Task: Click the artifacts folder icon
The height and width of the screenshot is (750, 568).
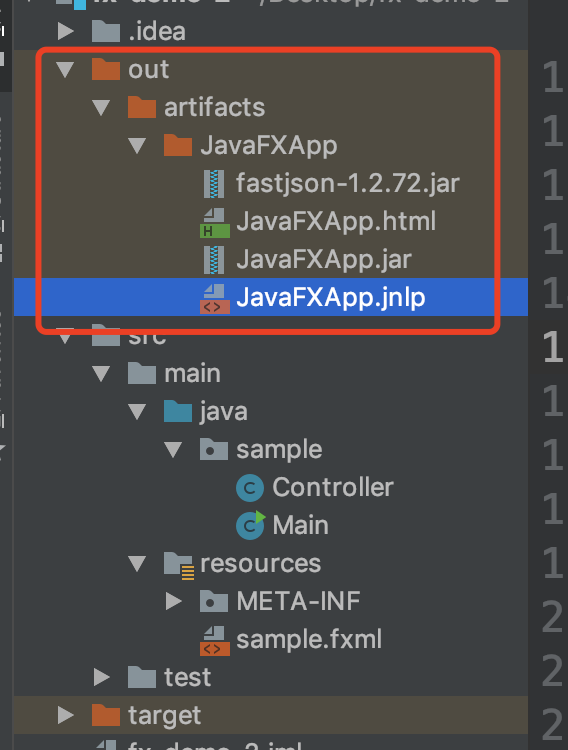Action: [x=142, y=107]
